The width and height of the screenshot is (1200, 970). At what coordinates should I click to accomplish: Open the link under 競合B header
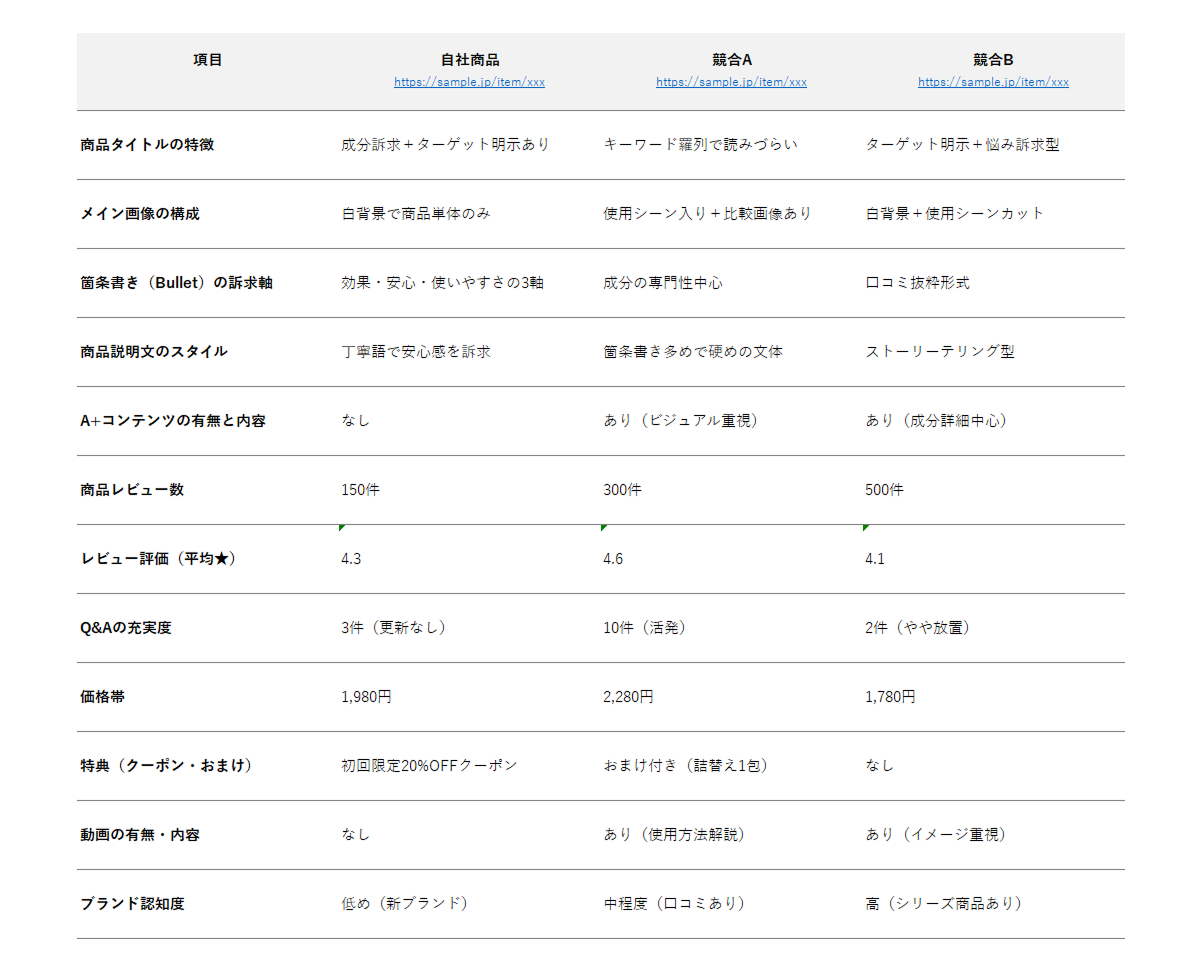point(993,82)
